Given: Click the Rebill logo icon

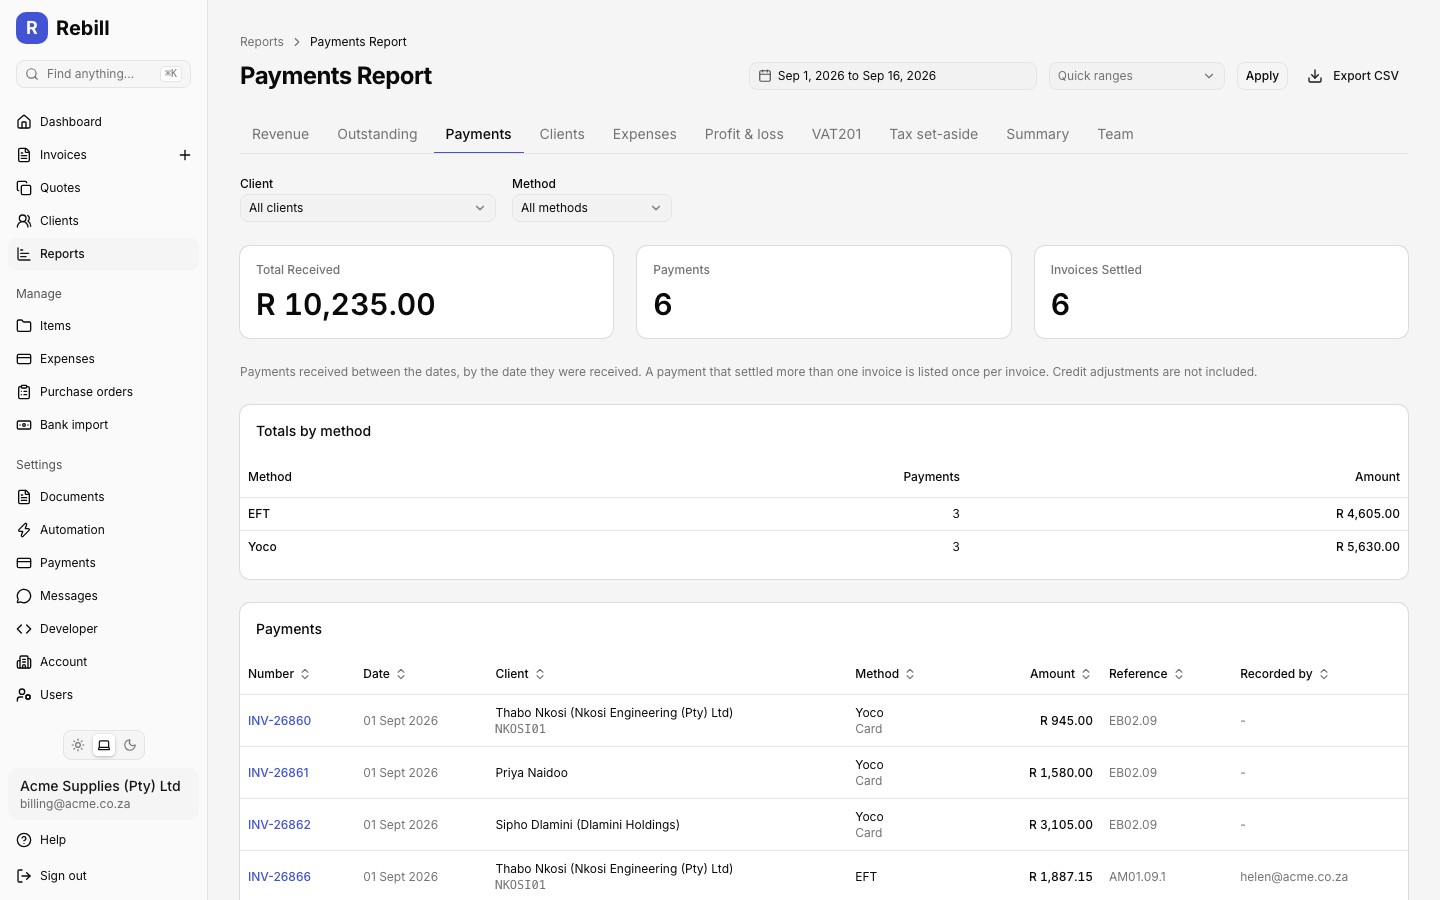Looking at the screenshot, I should click(32, 28).
